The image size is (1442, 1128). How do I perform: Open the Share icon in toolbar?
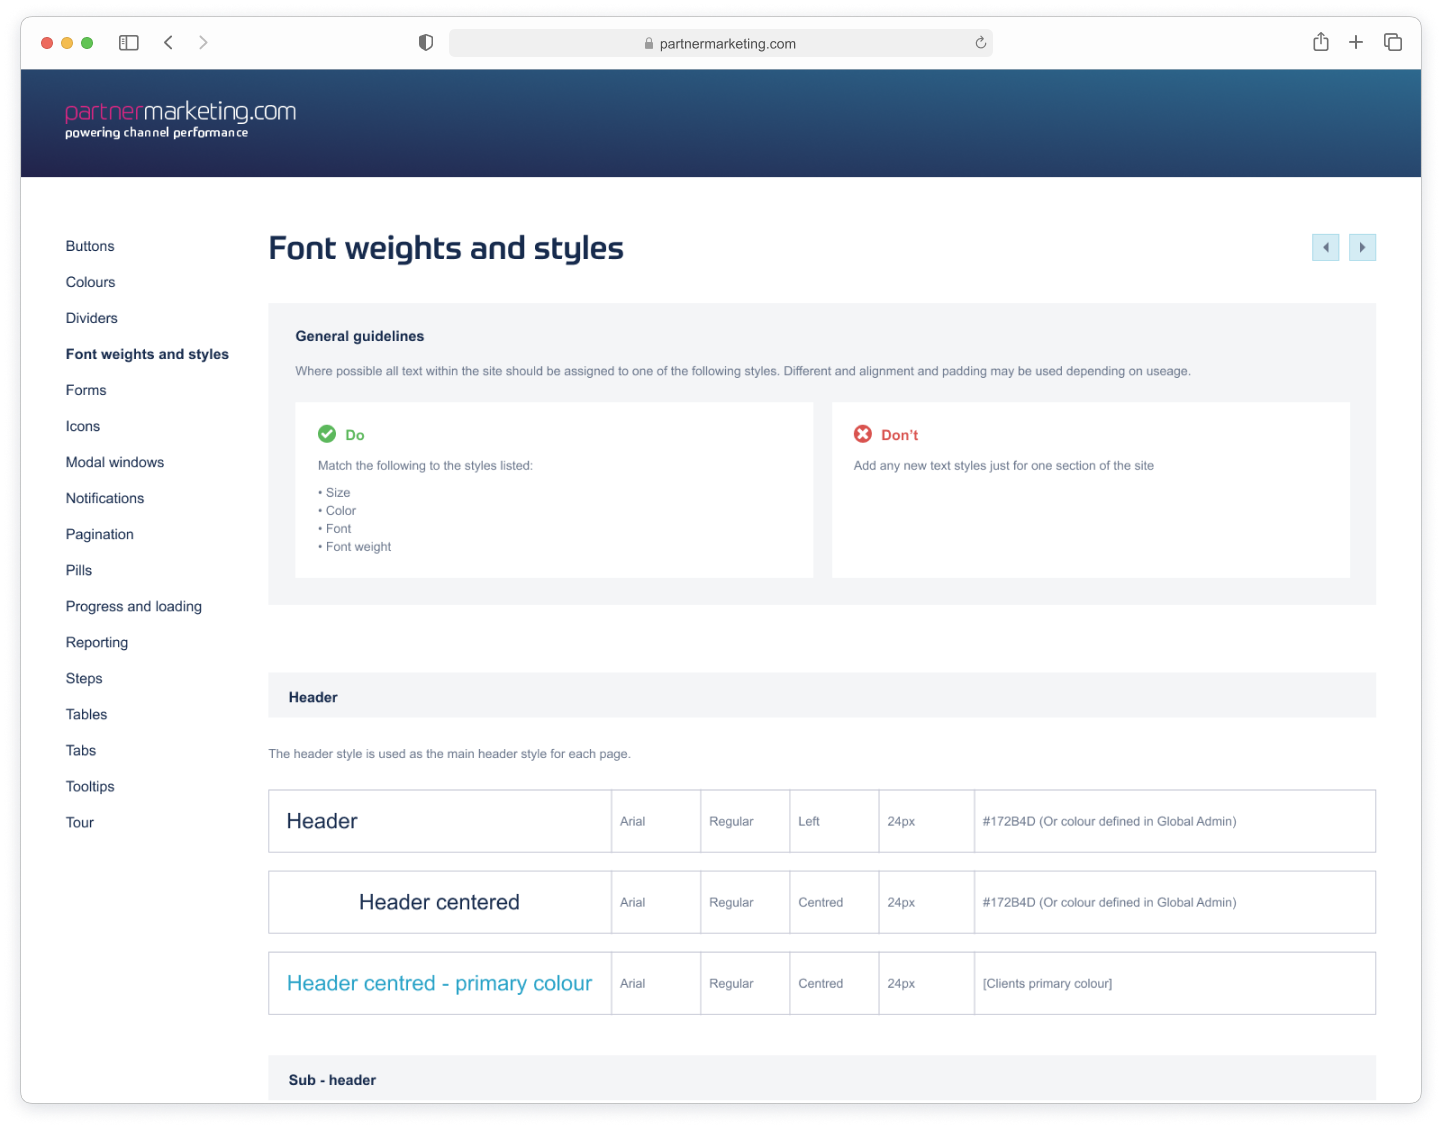(x=1320, y=42)
